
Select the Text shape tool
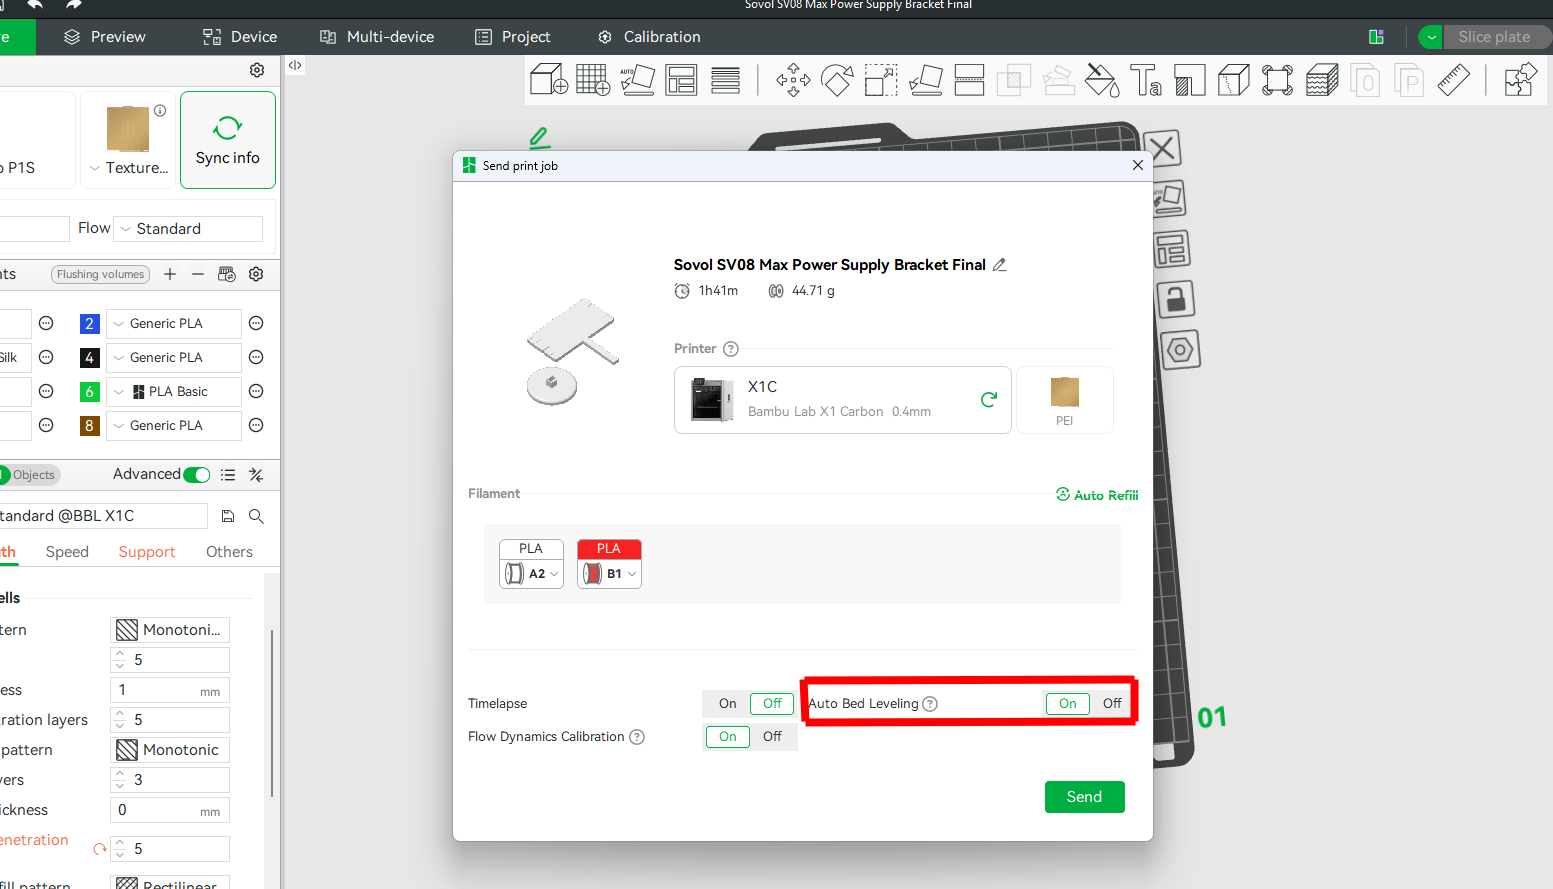(x=1146, y=79)
